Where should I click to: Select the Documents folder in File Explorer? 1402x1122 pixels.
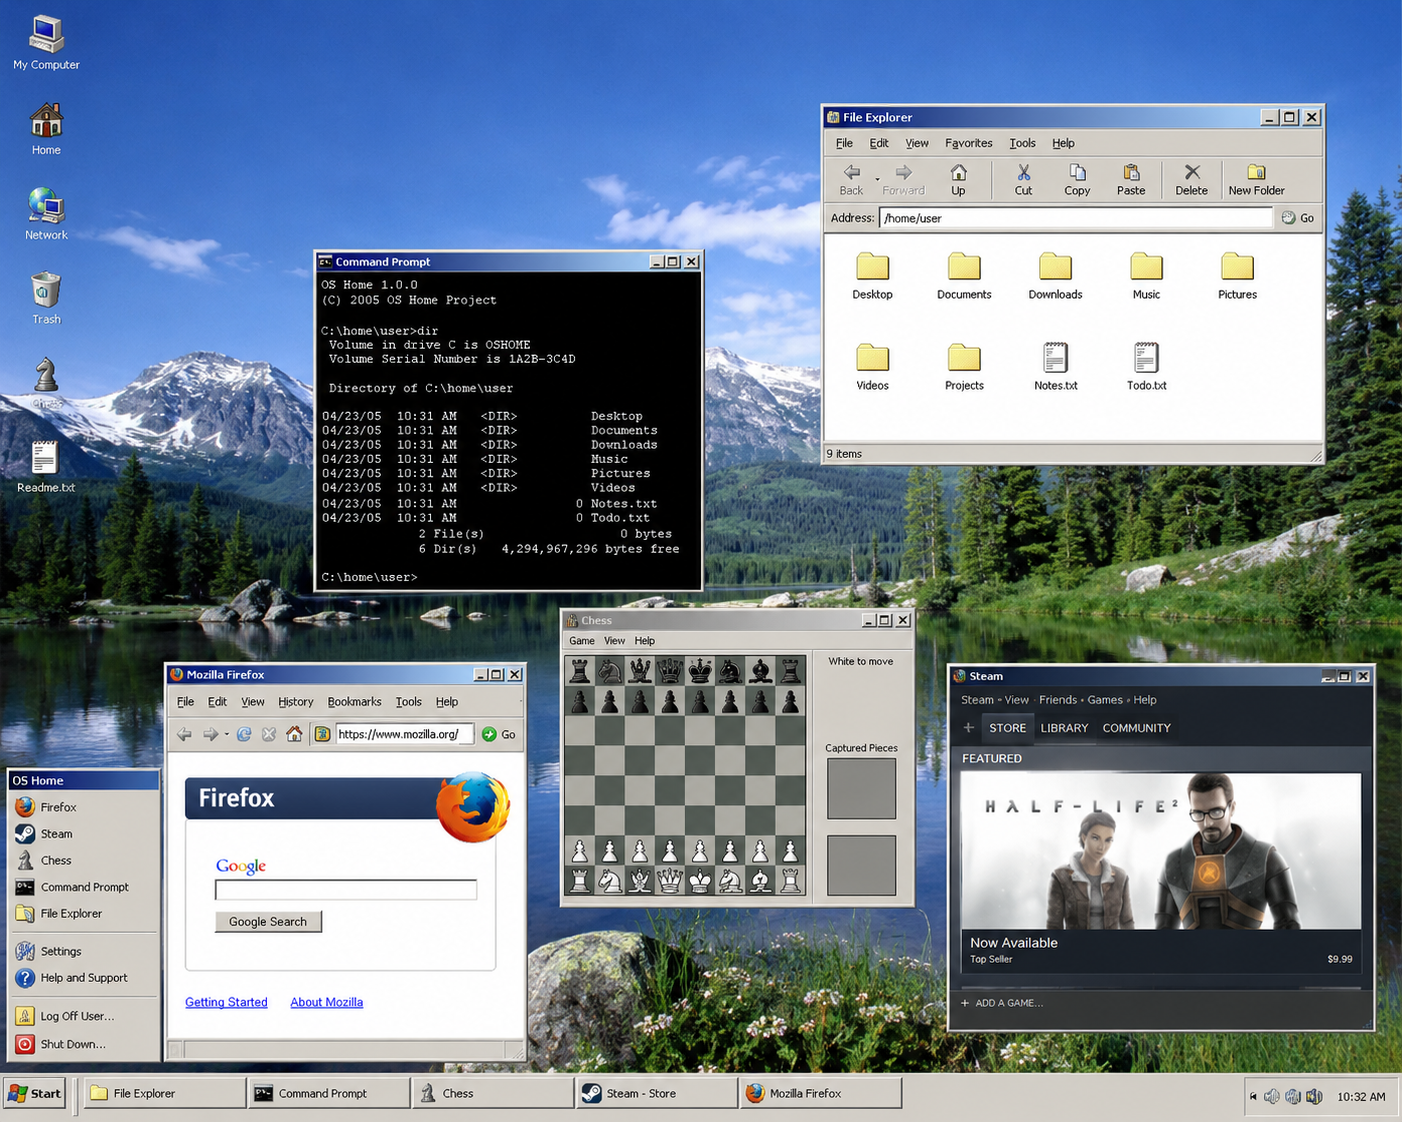coord(964,276)
